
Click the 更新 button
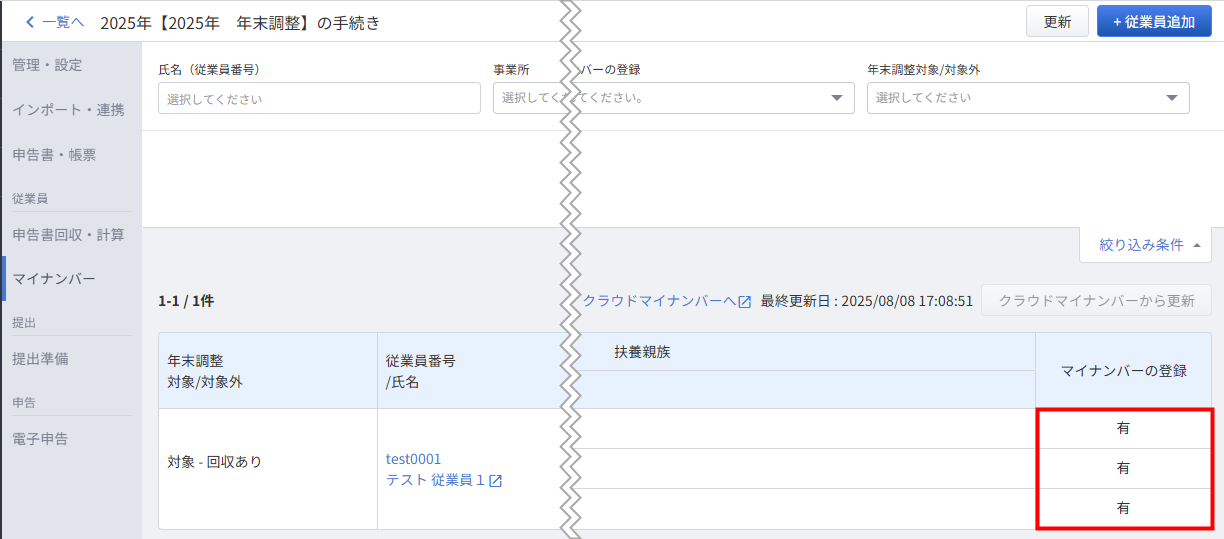click(1057, 21)
